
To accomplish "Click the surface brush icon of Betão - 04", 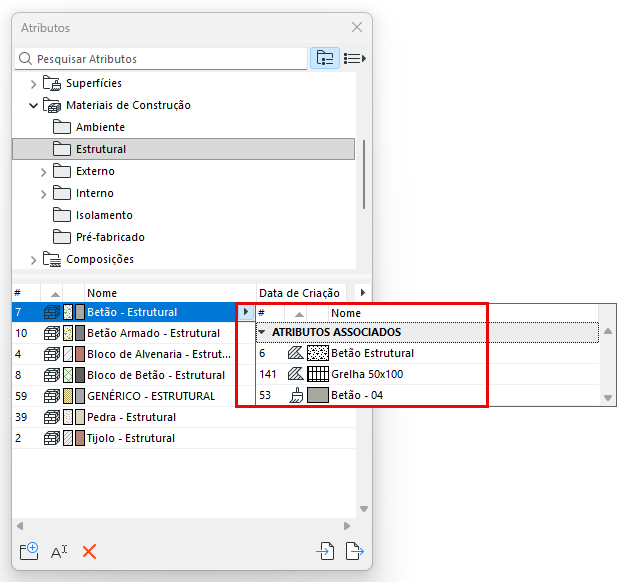I will coord(296,395).
